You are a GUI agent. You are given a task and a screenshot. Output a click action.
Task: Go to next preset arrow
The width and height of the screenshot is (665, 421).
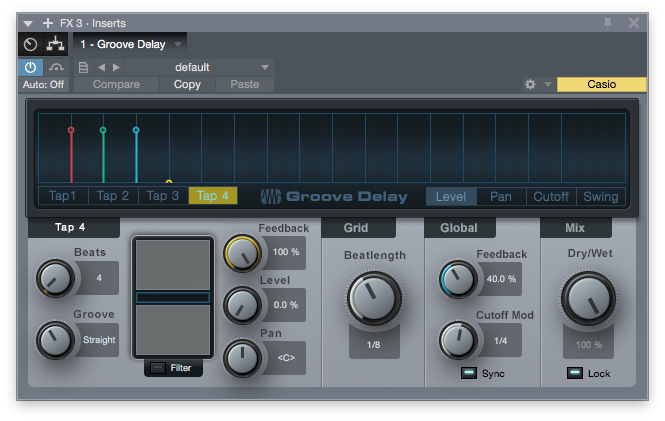[115, 67]
